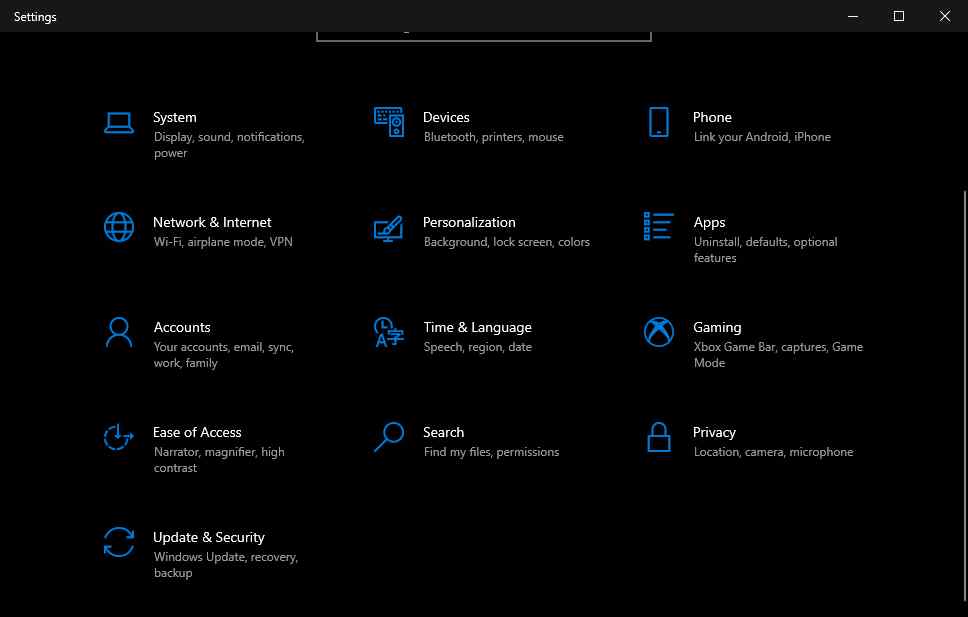Image resolution: width=968 pixels, height=617 pixels.
Task: Click 'Display, sound, notifications, power' description
Action: click(x=229, y=145)
